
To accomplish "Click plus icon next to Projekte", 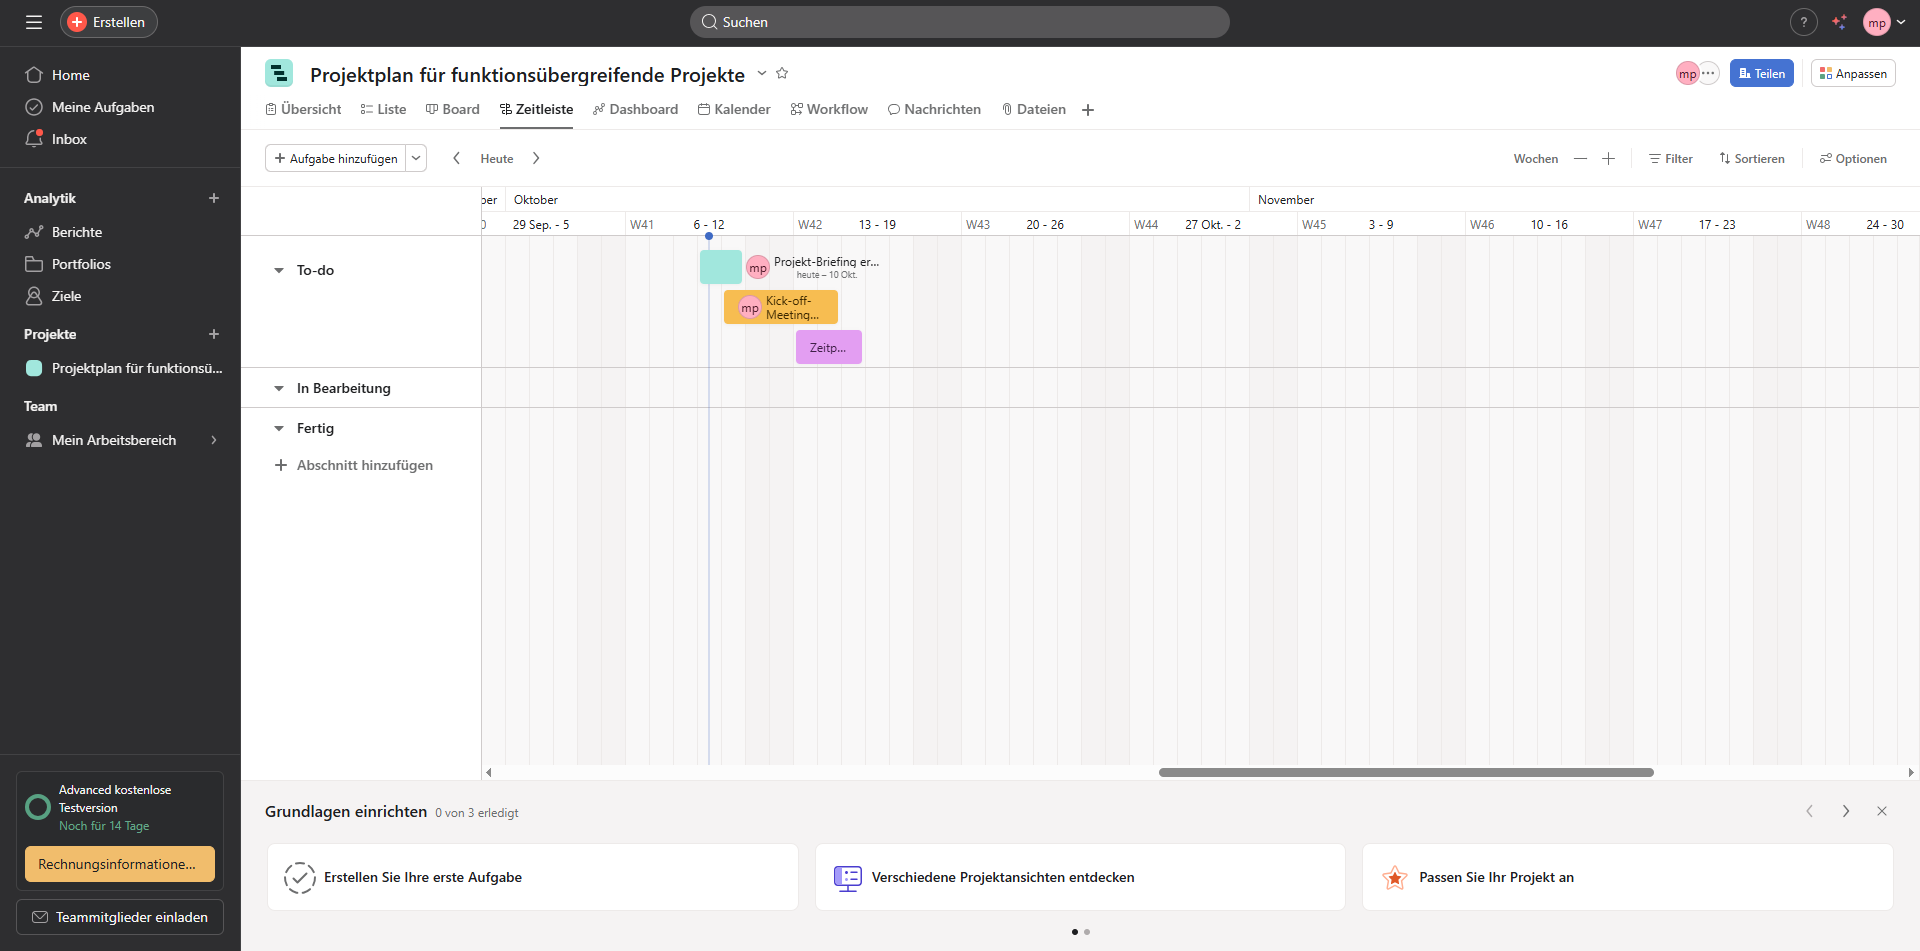I will pos(213,334).
